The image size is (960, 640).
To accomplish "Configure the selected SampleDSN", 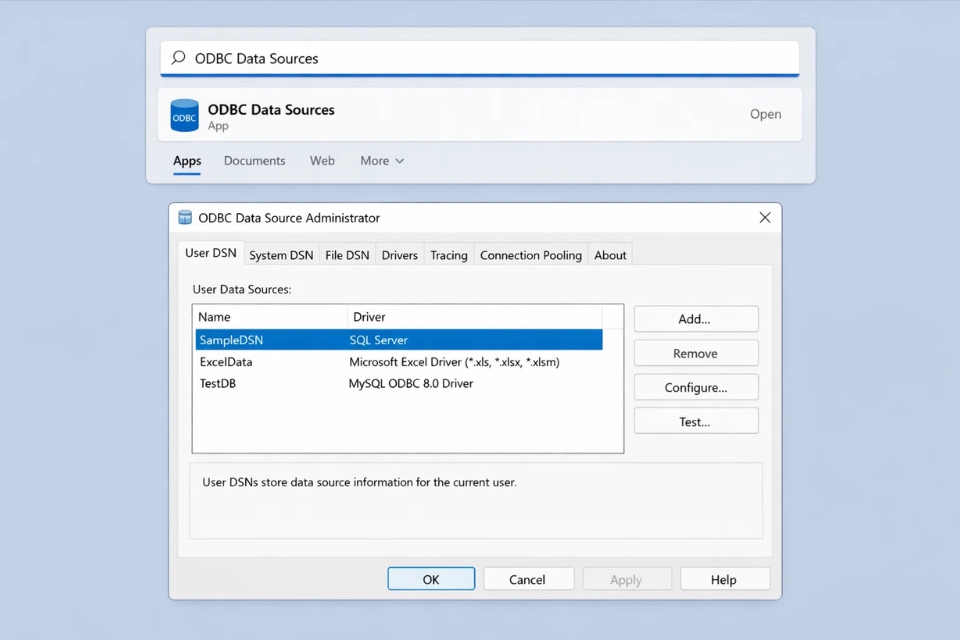I will click(x=695, y=387).
